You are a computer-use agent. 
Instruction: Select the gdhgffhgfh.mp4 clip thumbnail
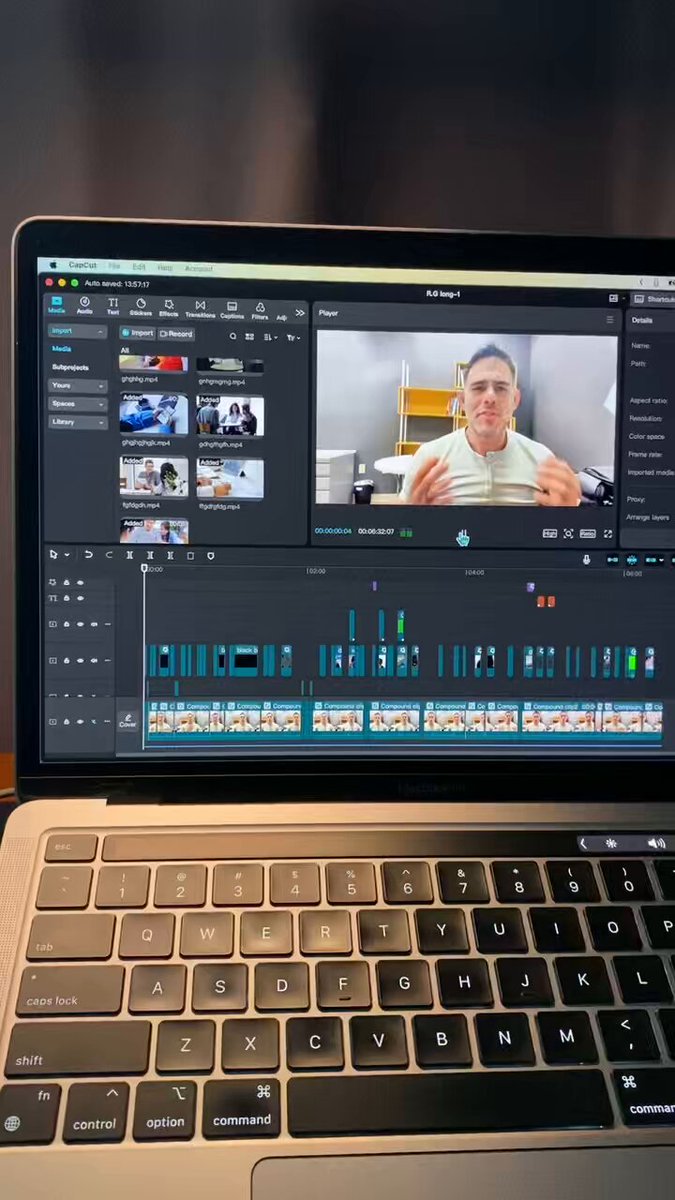(x=230, y=416)
